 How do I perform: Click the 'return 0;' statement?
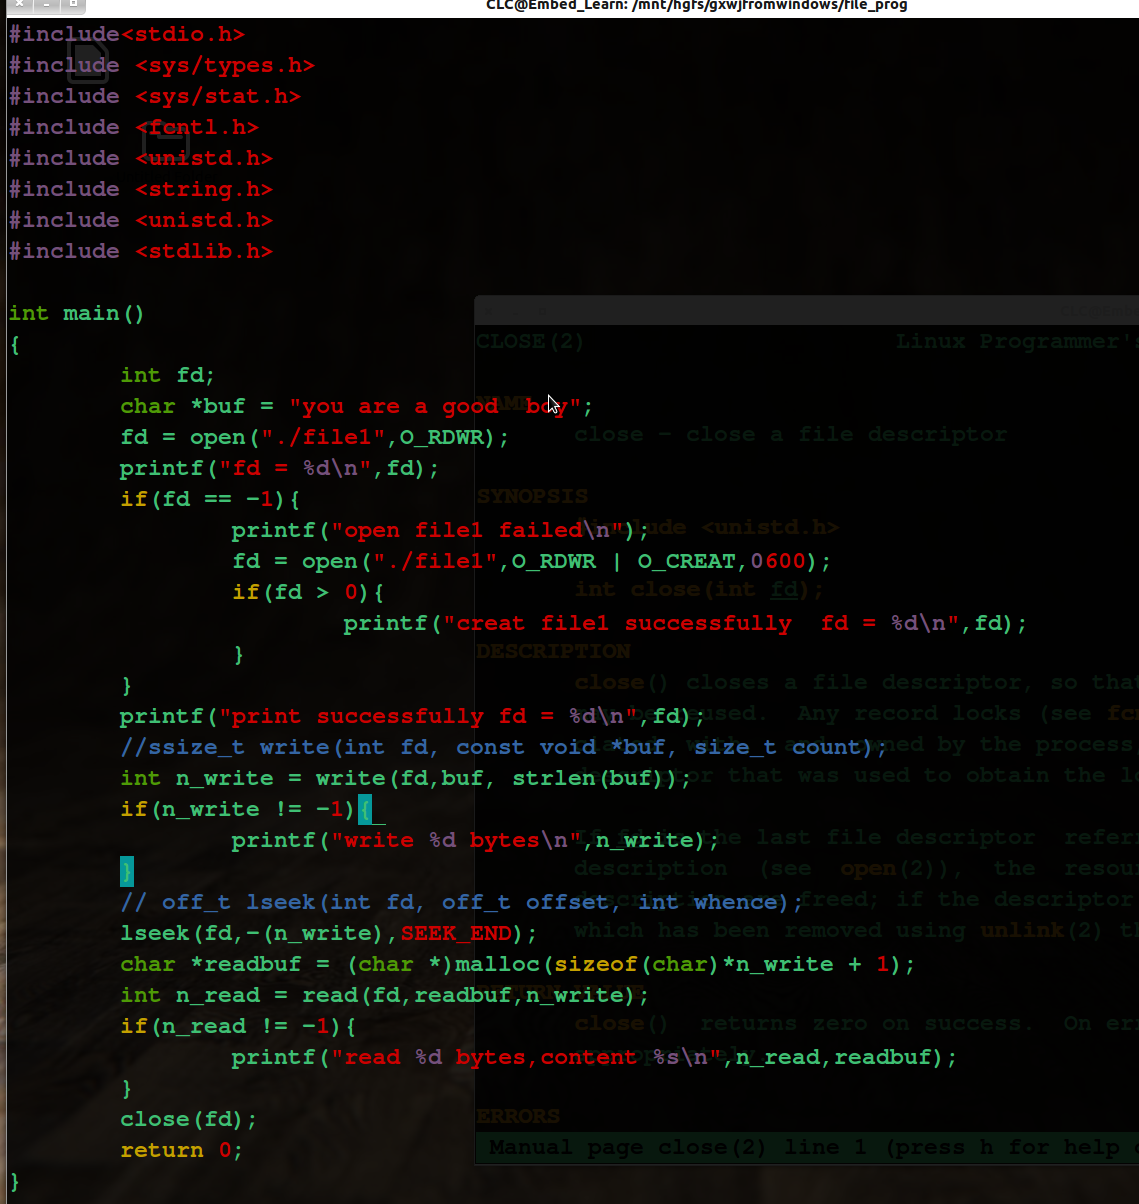[x=182, y=1150]
